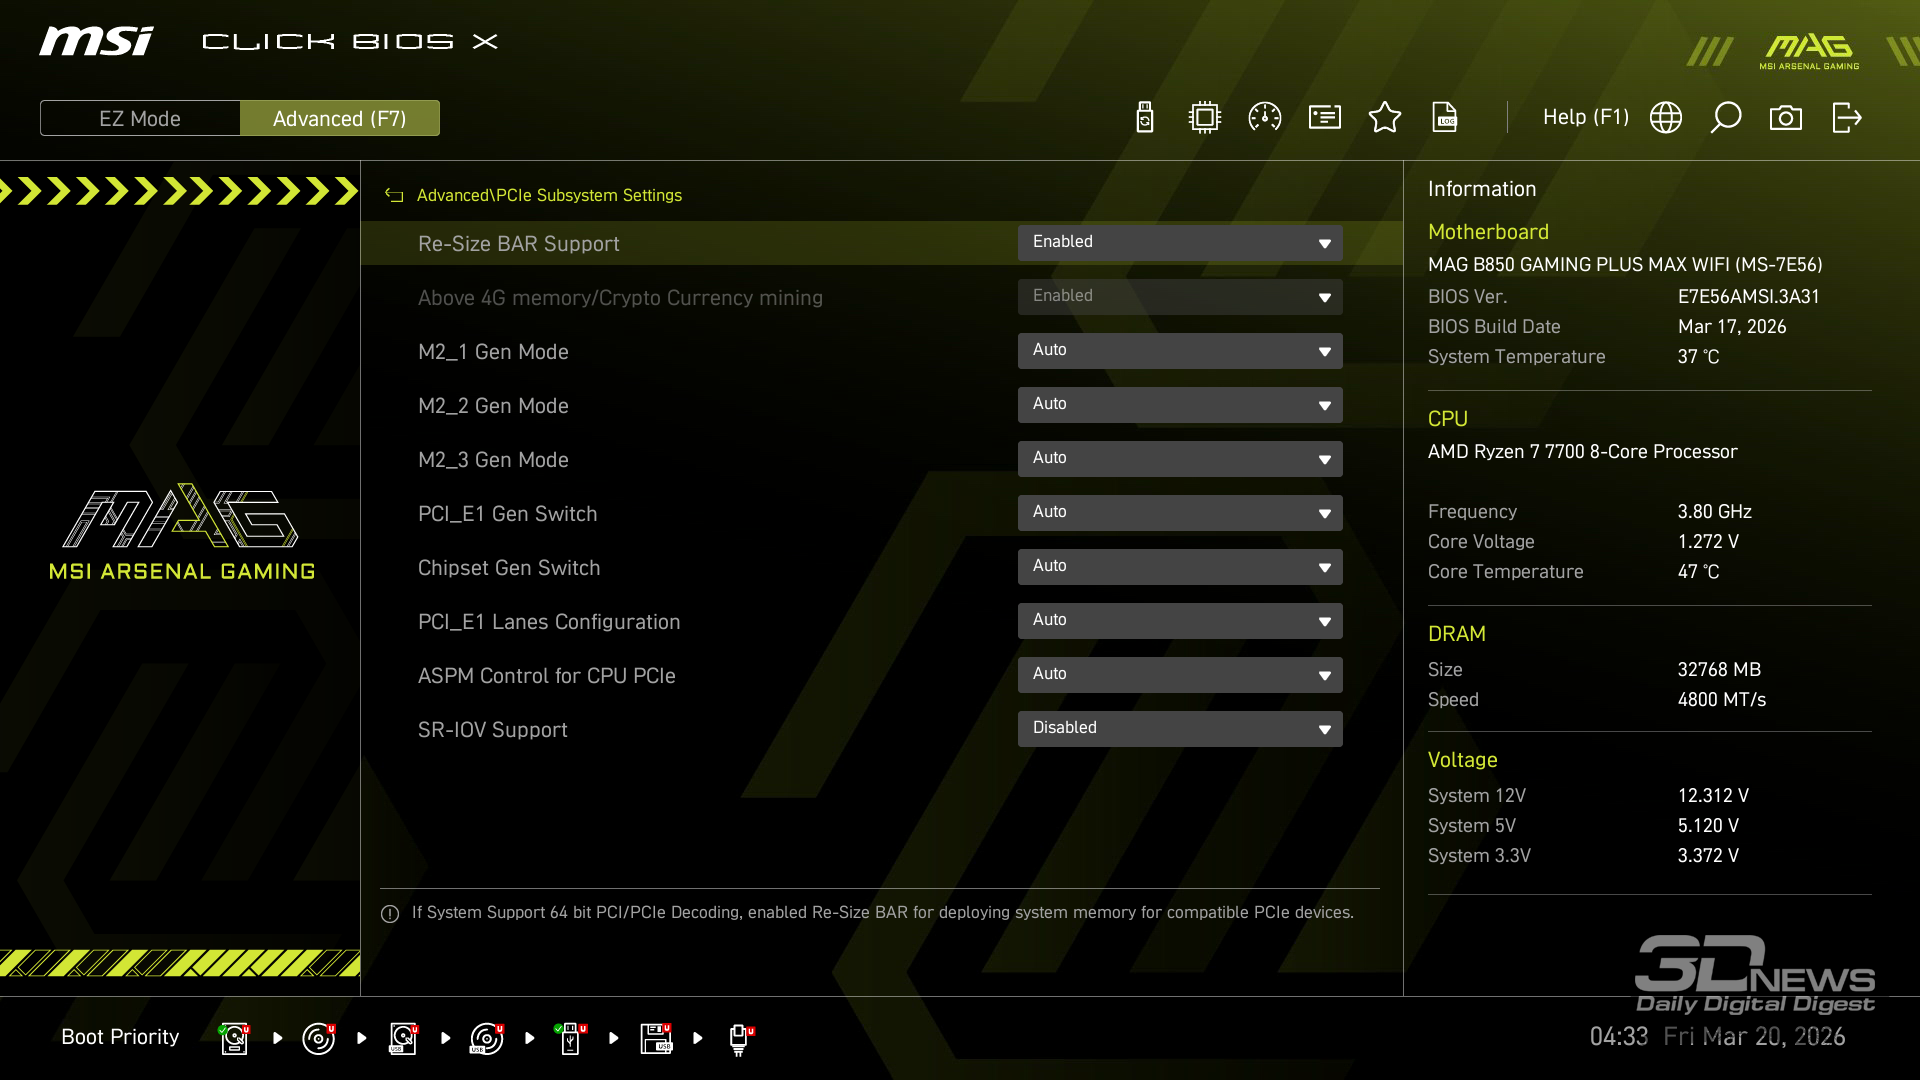Click the star Favorites icon

[x=1385, y=118]
